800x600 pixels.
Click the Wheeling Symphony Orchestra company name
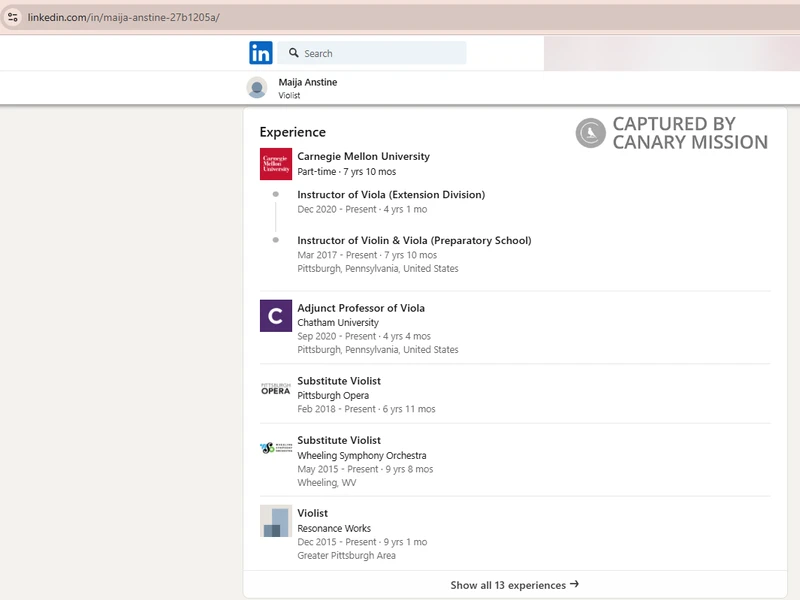coord(362,455)
